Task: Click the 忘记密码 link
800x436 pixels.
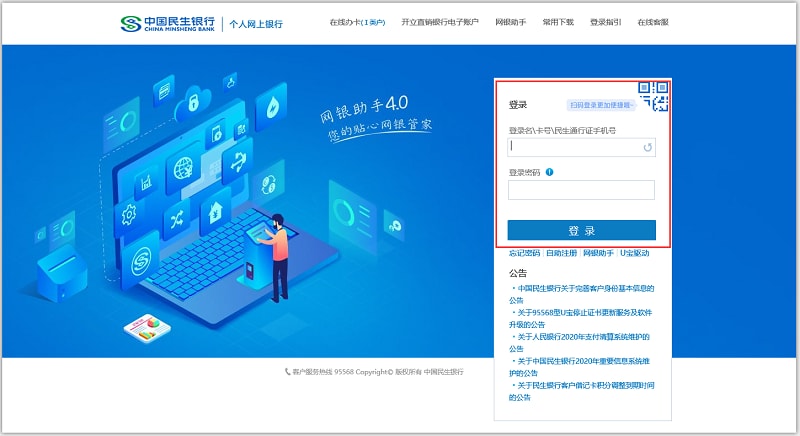Action: (524, 253)
